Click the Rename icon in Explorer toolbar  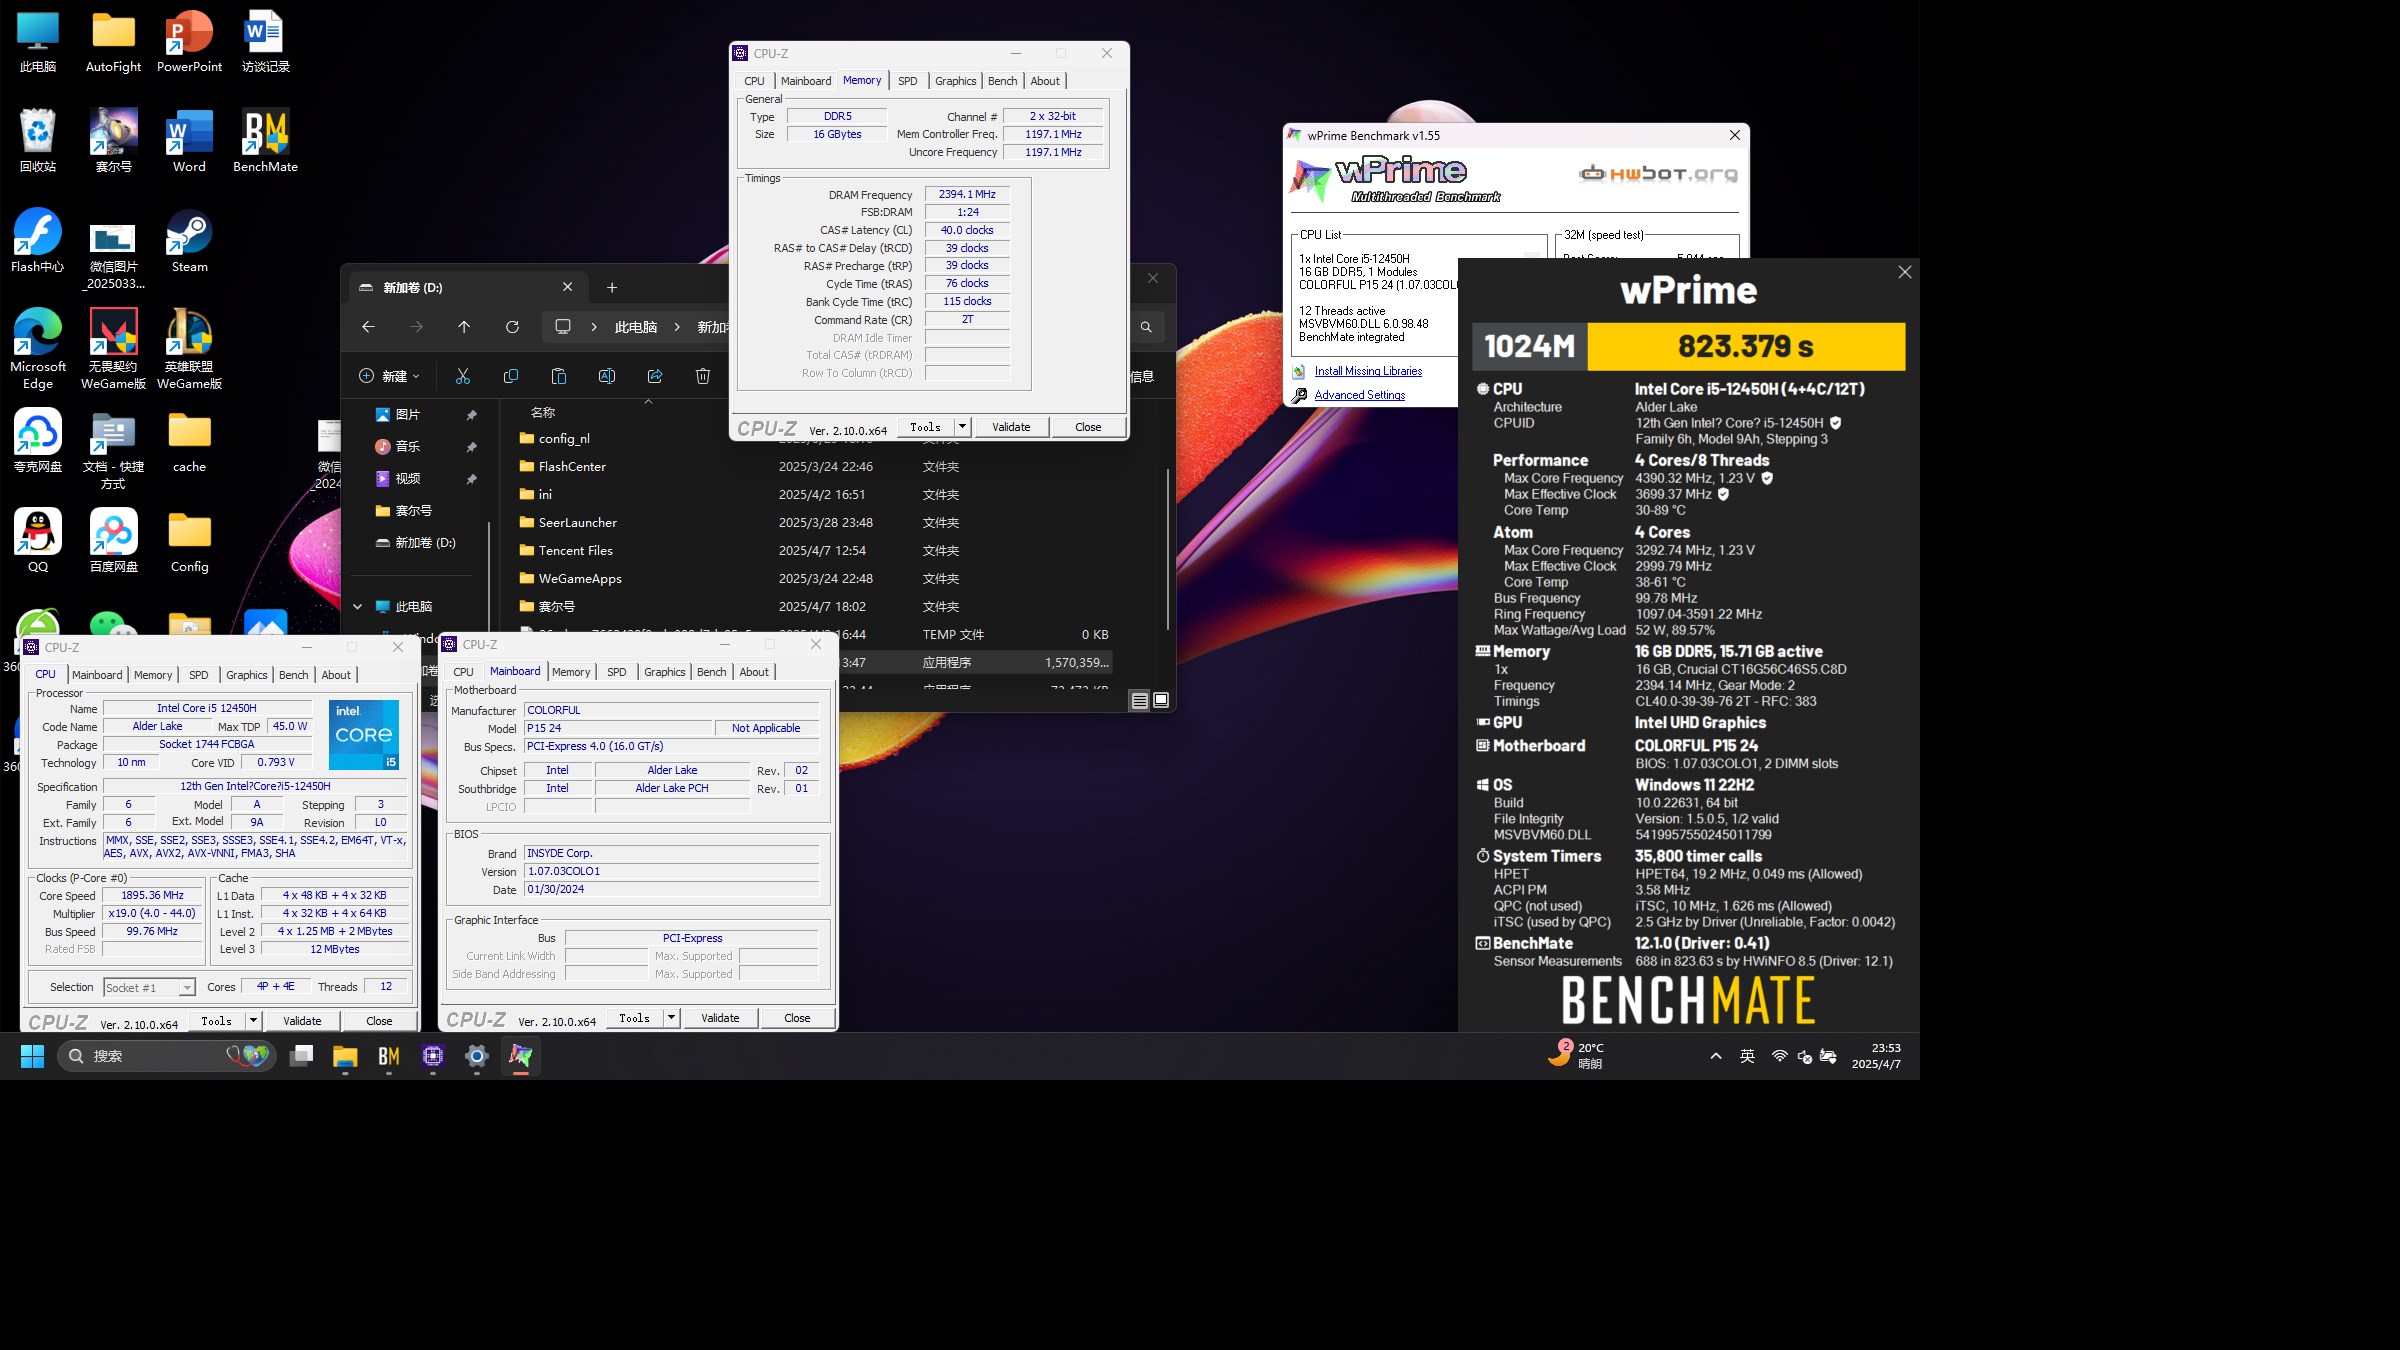(606, 376)
